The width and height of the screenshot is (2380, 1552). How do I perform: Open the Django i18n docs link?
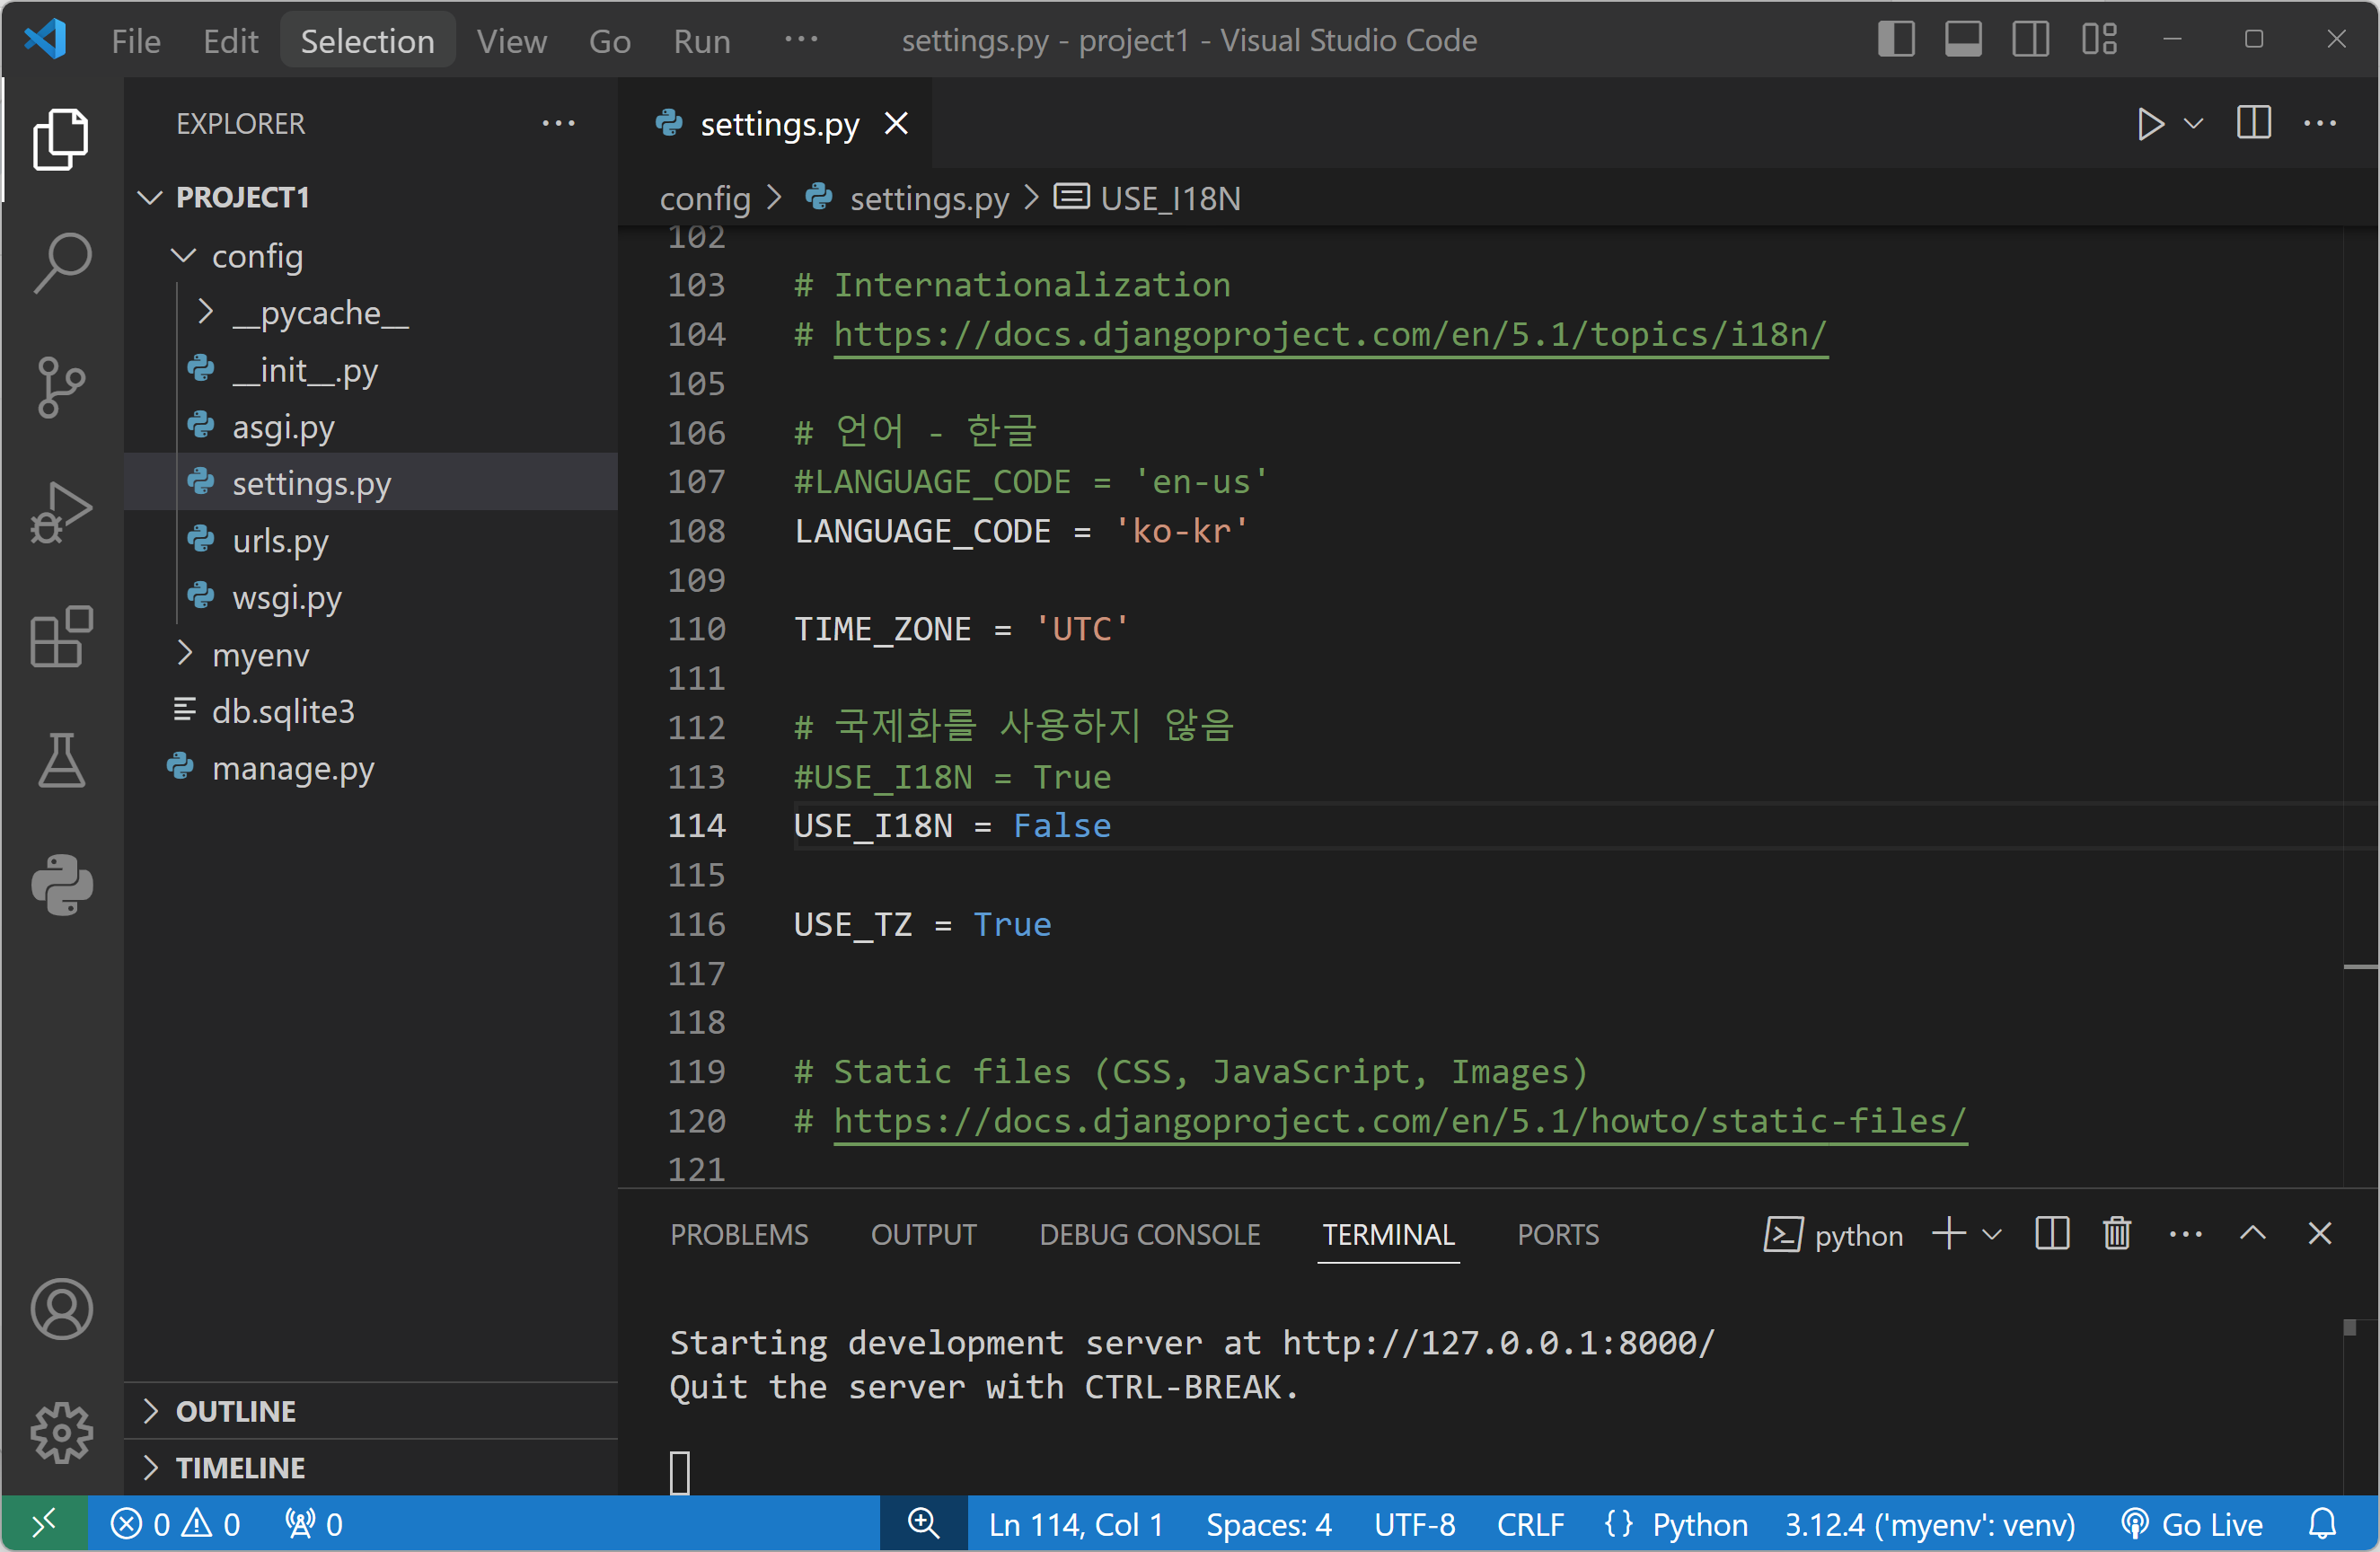[1330, 334]
